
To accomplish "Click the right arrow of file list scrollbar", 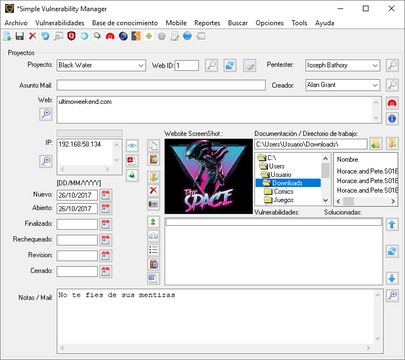I will 393,201.
